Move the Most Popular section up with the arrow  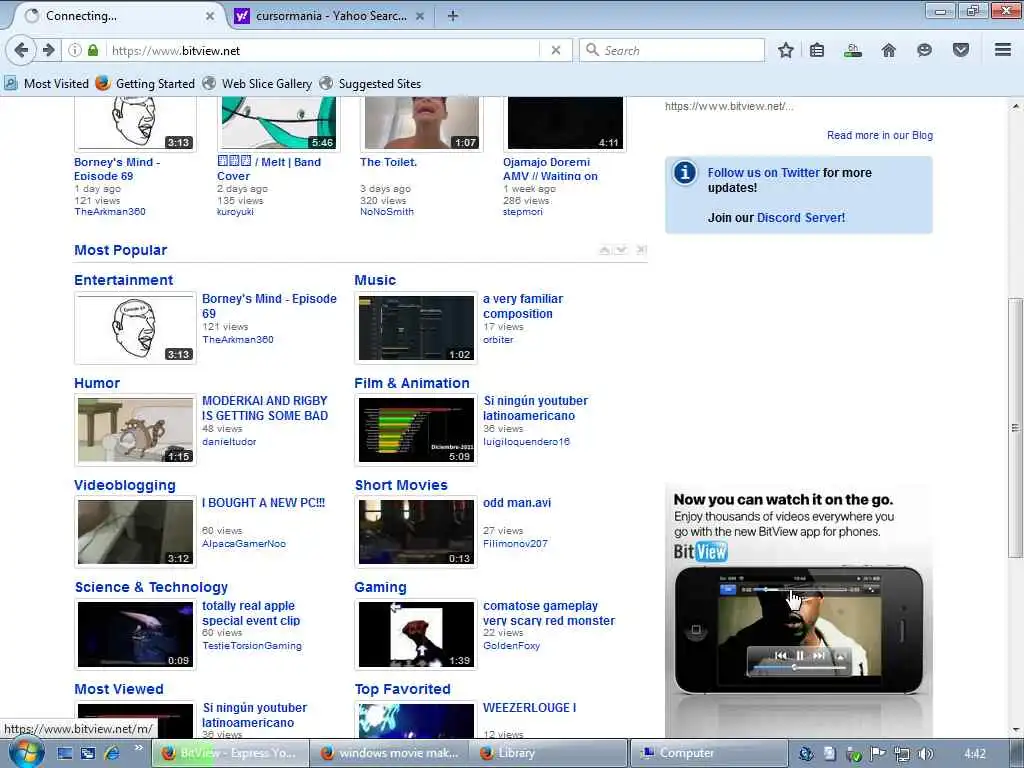[605, 250]
